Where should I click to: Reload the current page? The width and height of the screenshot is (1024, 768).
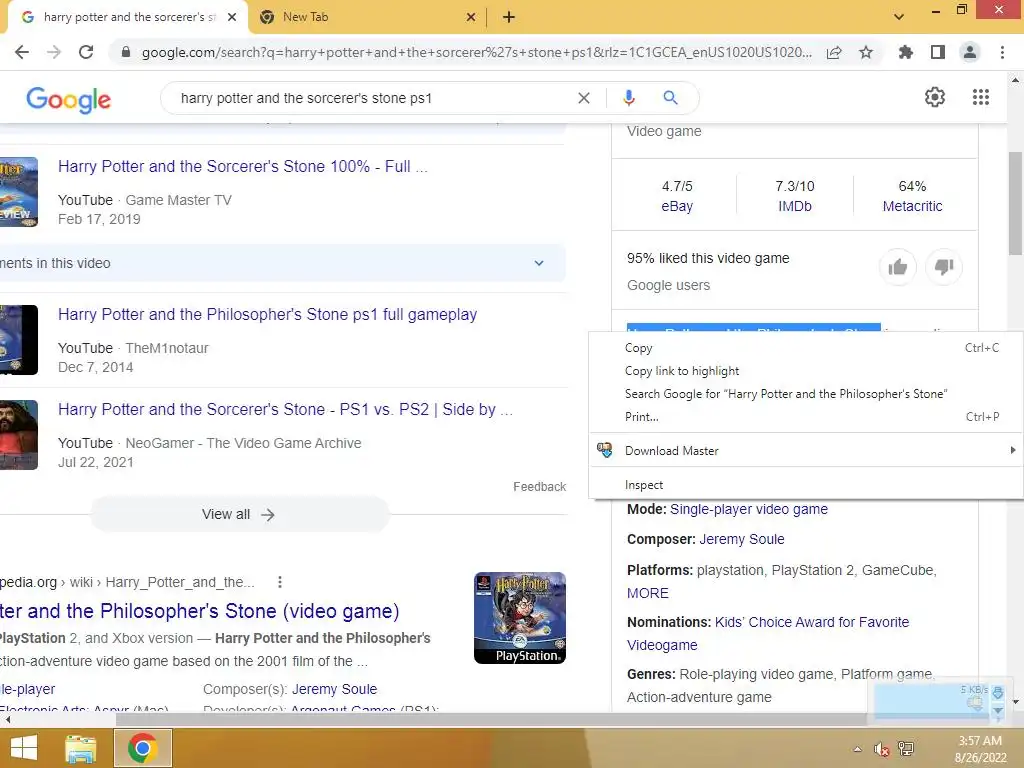click(x=86, y=52)
